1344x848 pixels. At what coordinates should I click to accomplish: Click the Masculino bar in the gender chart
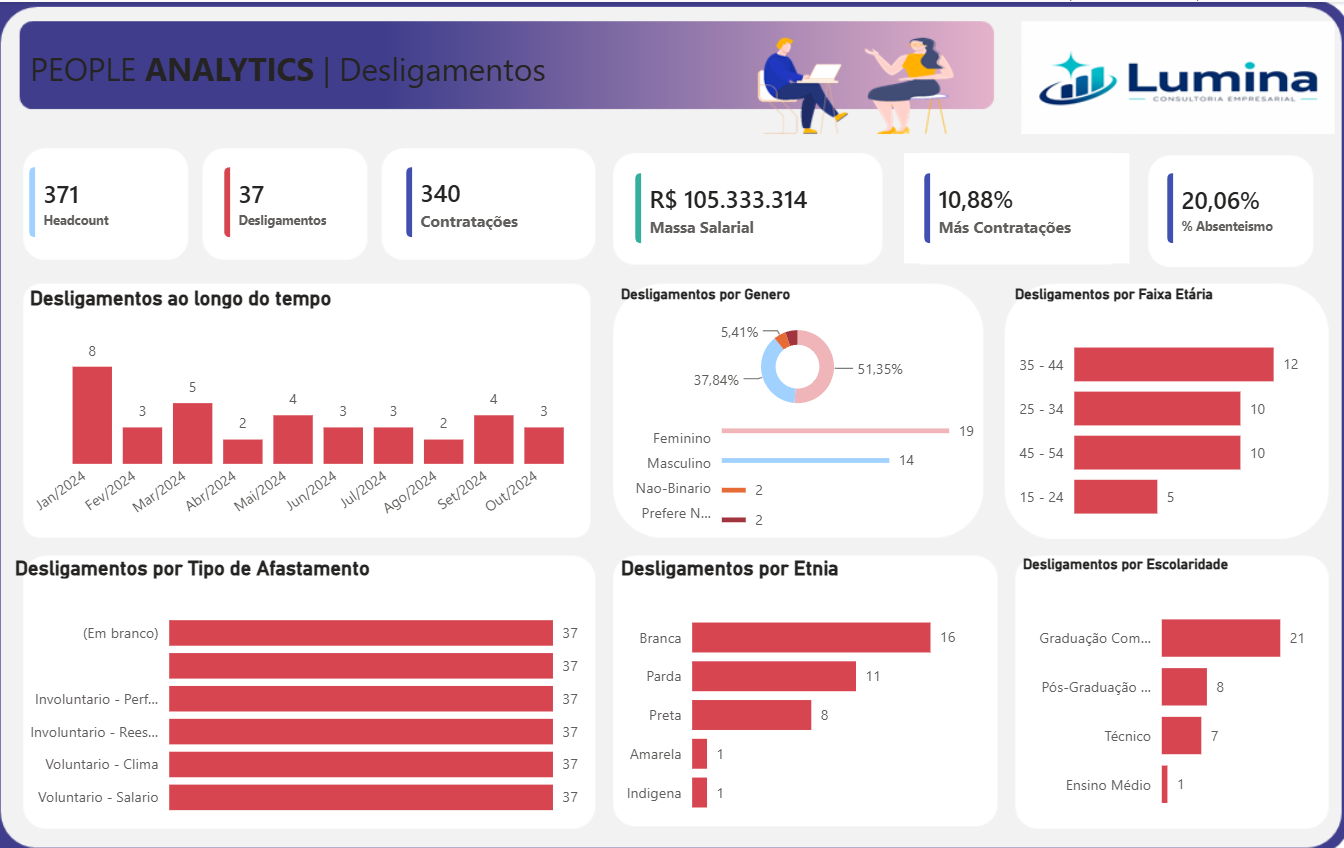(805, 461)
